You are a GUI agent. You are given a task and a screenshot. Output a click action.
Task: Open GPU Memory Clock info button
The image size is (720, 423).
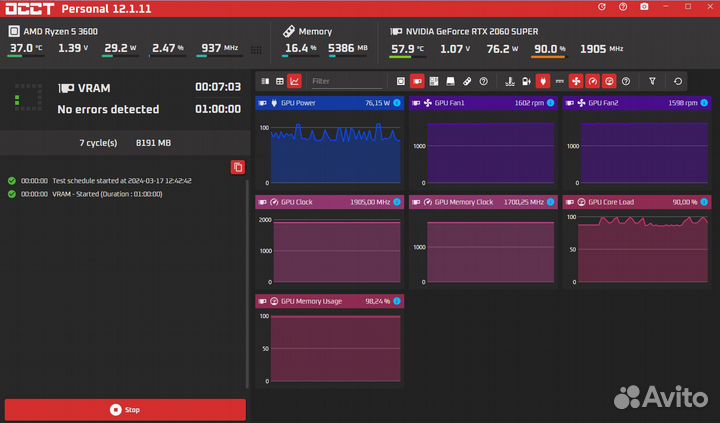point(551,202)
